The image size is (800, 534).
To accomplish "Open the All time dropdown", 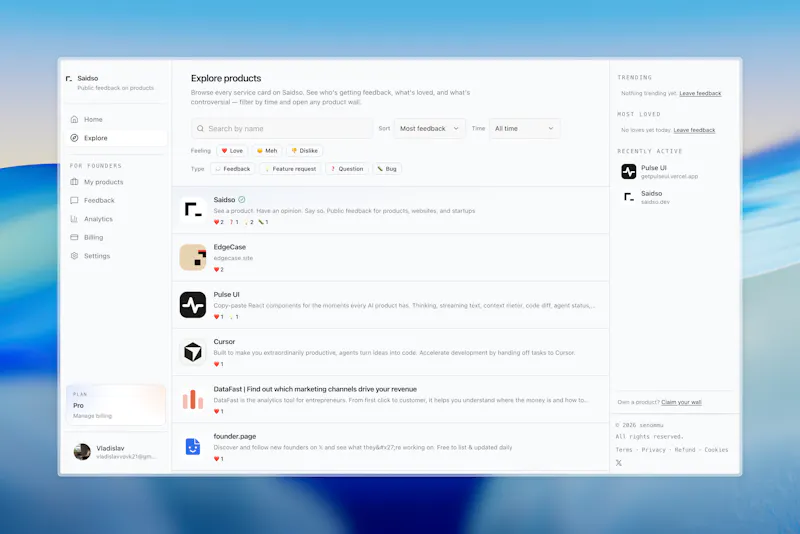I will pyautogui.click(x=524, y=129).
